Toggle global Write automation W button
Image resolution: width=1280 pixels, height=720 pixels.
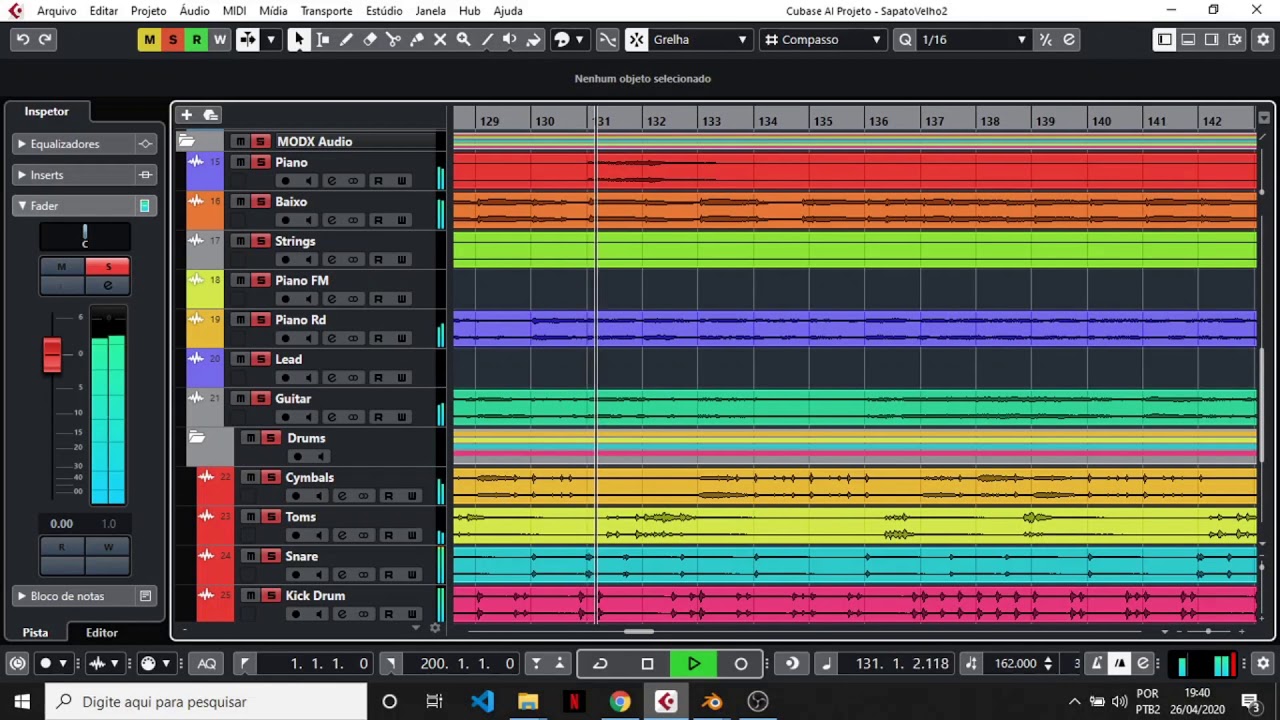pos(220,40)
